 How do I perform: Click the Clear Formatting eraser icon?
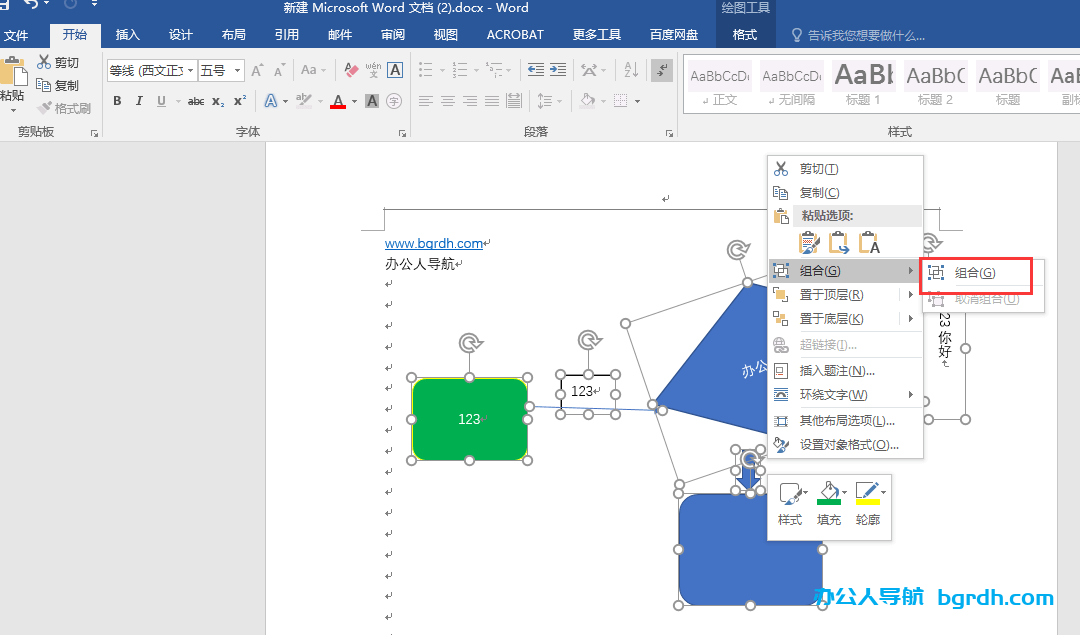coord(351,71)
